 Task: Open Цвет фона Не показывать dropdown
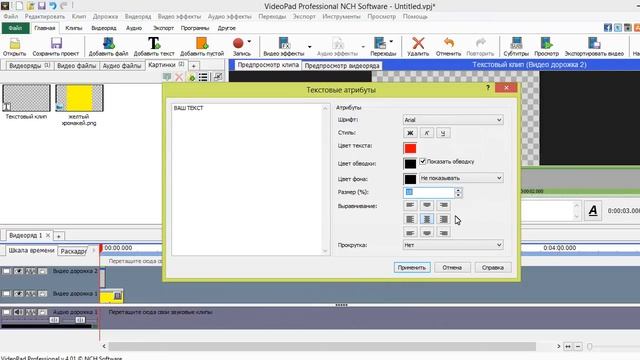pyautogui.click(x=461, y=178)
